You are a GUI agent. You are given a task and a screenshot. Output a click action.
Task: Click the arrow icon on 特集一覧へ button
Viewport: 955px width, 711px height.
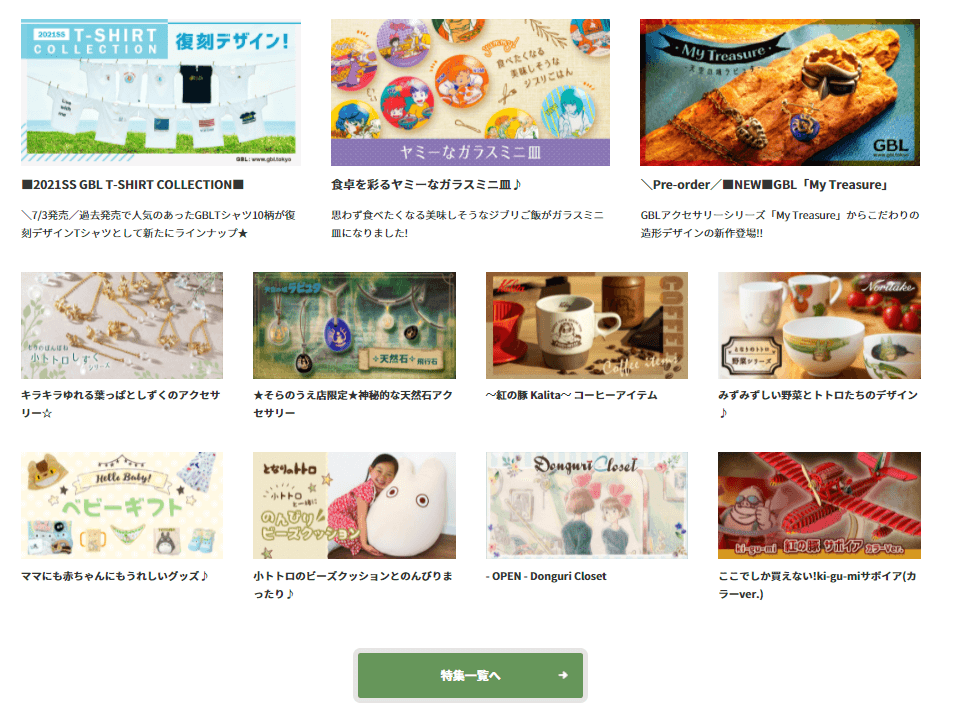point(563,675)
